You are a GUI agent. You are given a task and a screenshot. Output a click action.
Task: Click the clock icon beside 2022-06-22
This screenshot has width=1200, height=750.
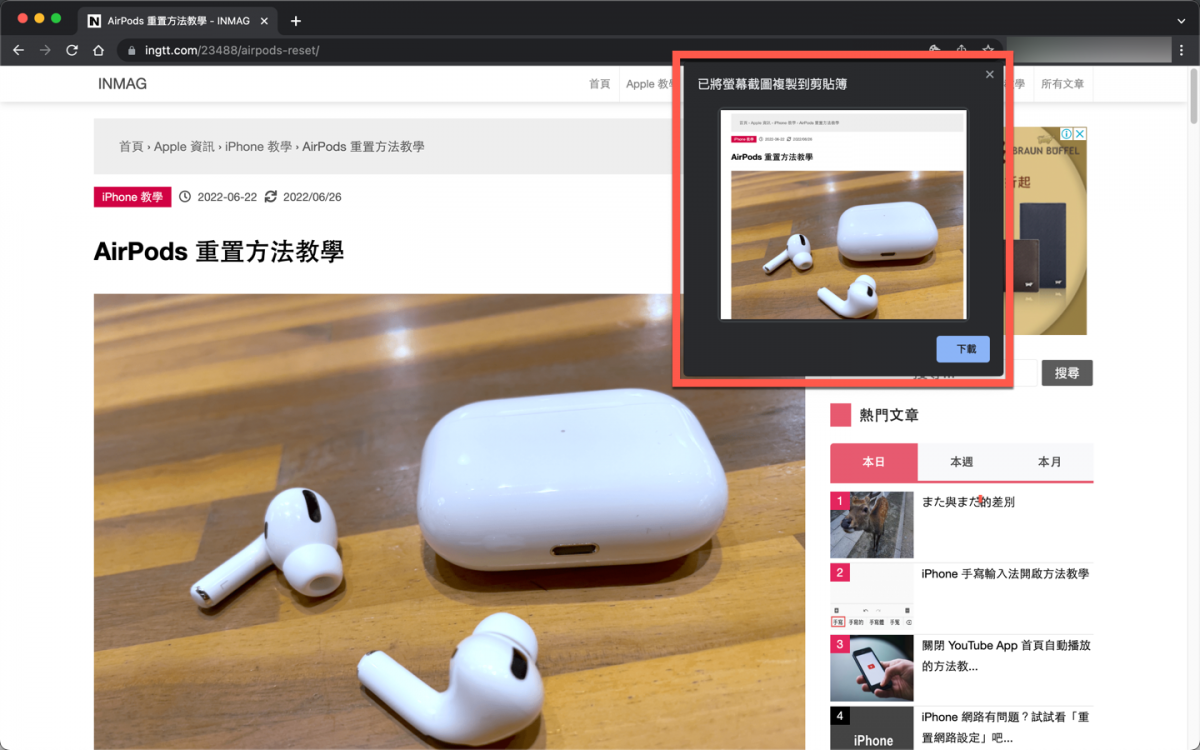pyautogui.click(x=185, y=197)
